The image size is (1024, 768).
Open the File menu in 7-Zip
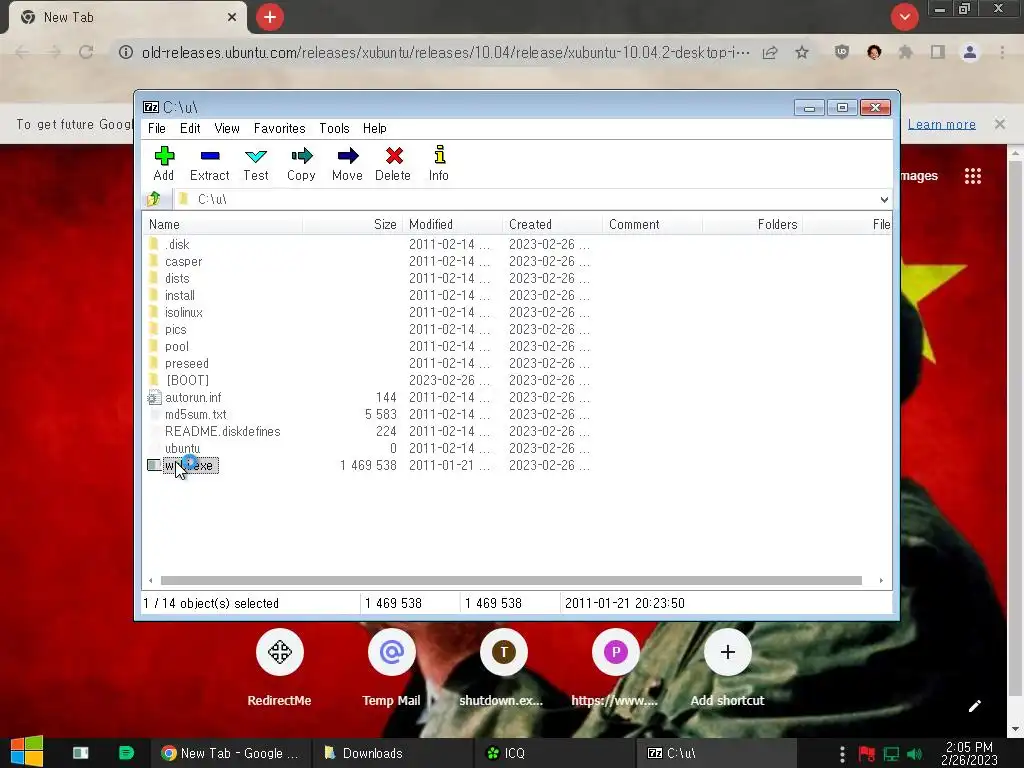pos(157,129)
